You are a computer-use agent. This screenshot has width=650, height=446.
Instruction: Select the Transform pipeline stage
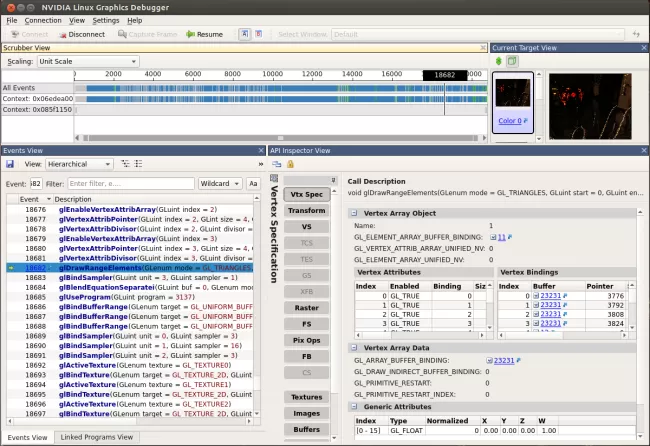307,211
